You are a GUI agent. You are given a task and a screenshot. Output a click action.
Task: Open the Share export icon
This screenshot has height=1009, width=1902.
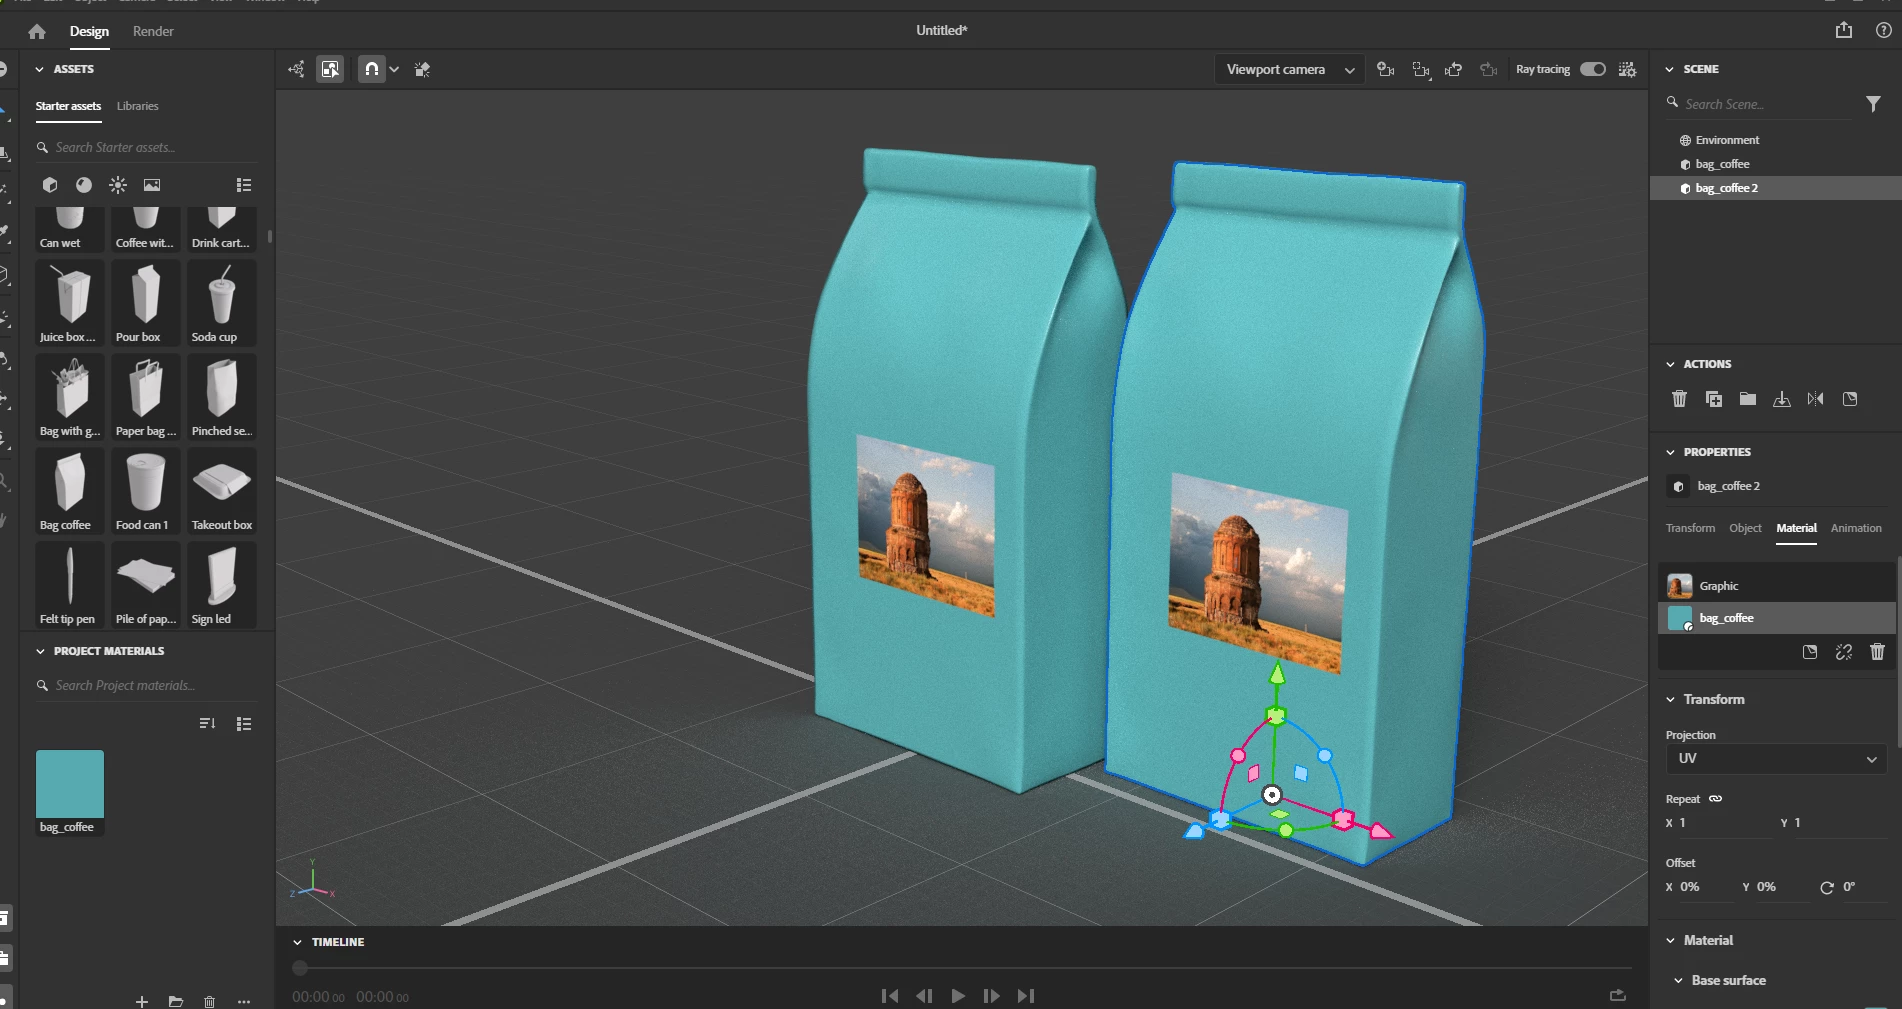point(1844,30)
